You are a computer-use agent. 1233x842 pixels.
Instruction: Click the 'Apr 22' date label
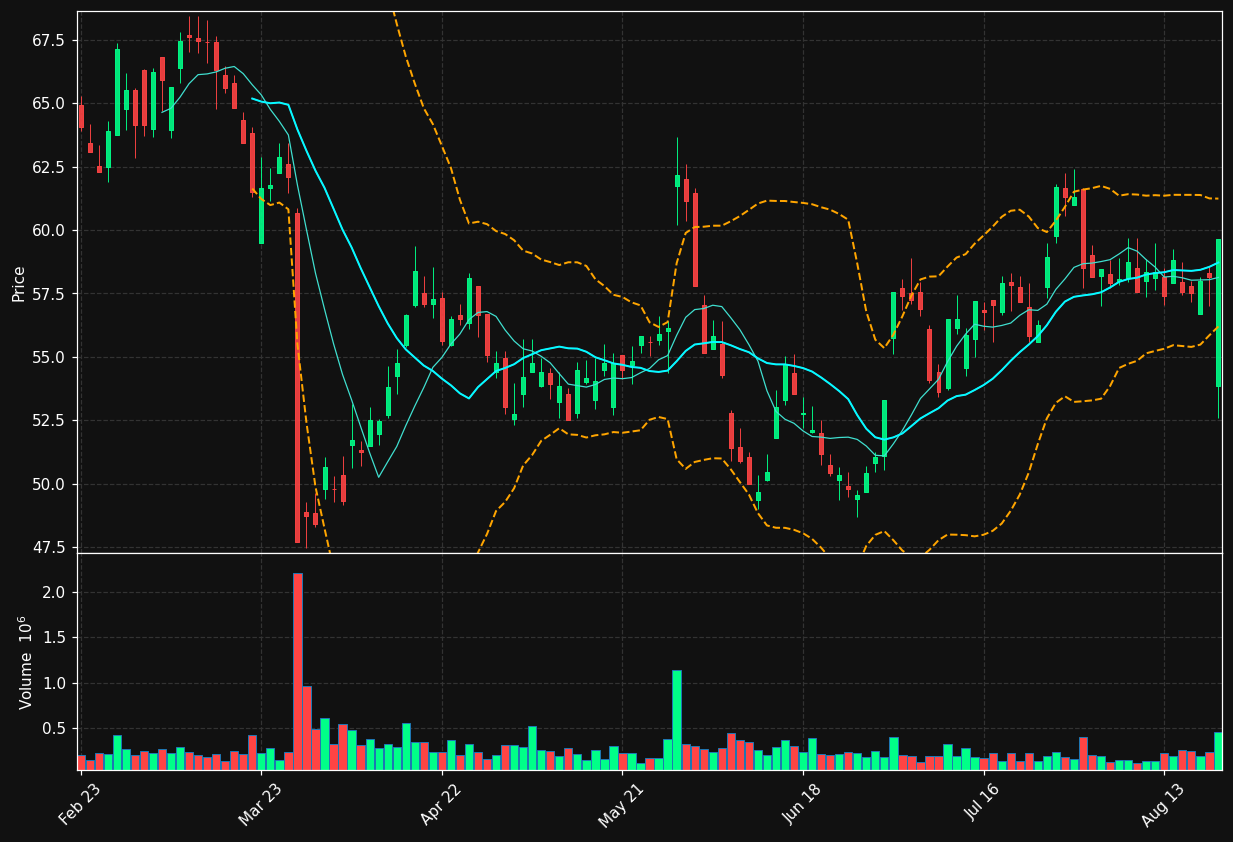[441, 806]
